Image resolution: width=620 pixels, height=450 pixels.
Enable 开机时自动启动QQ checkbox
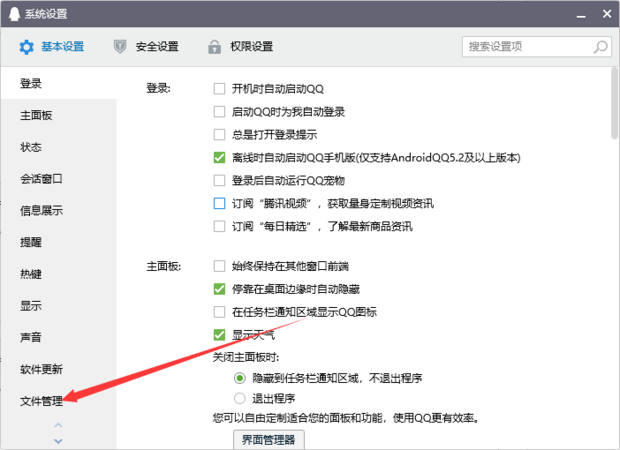(219, 89)
